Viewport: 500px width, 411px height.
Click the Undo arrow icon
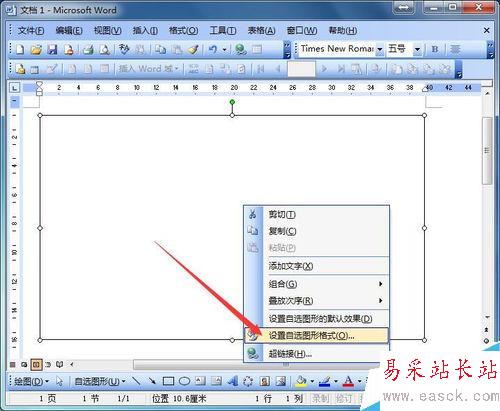[x=213, y=50]
